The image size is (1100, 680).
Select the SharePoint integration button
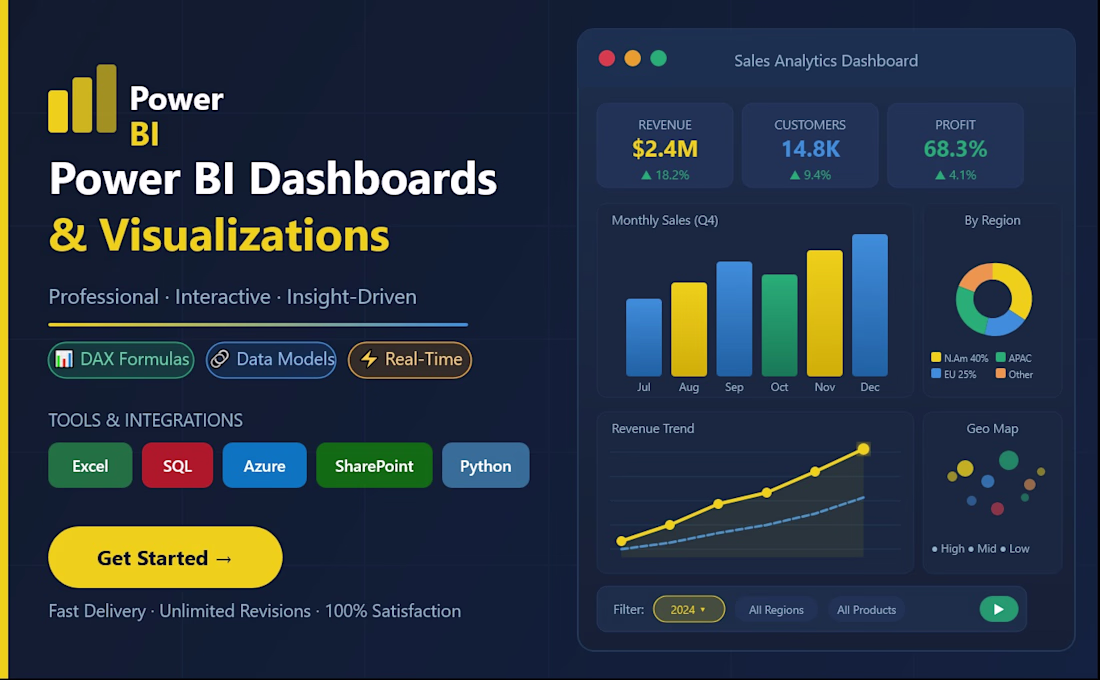point(374,465)
